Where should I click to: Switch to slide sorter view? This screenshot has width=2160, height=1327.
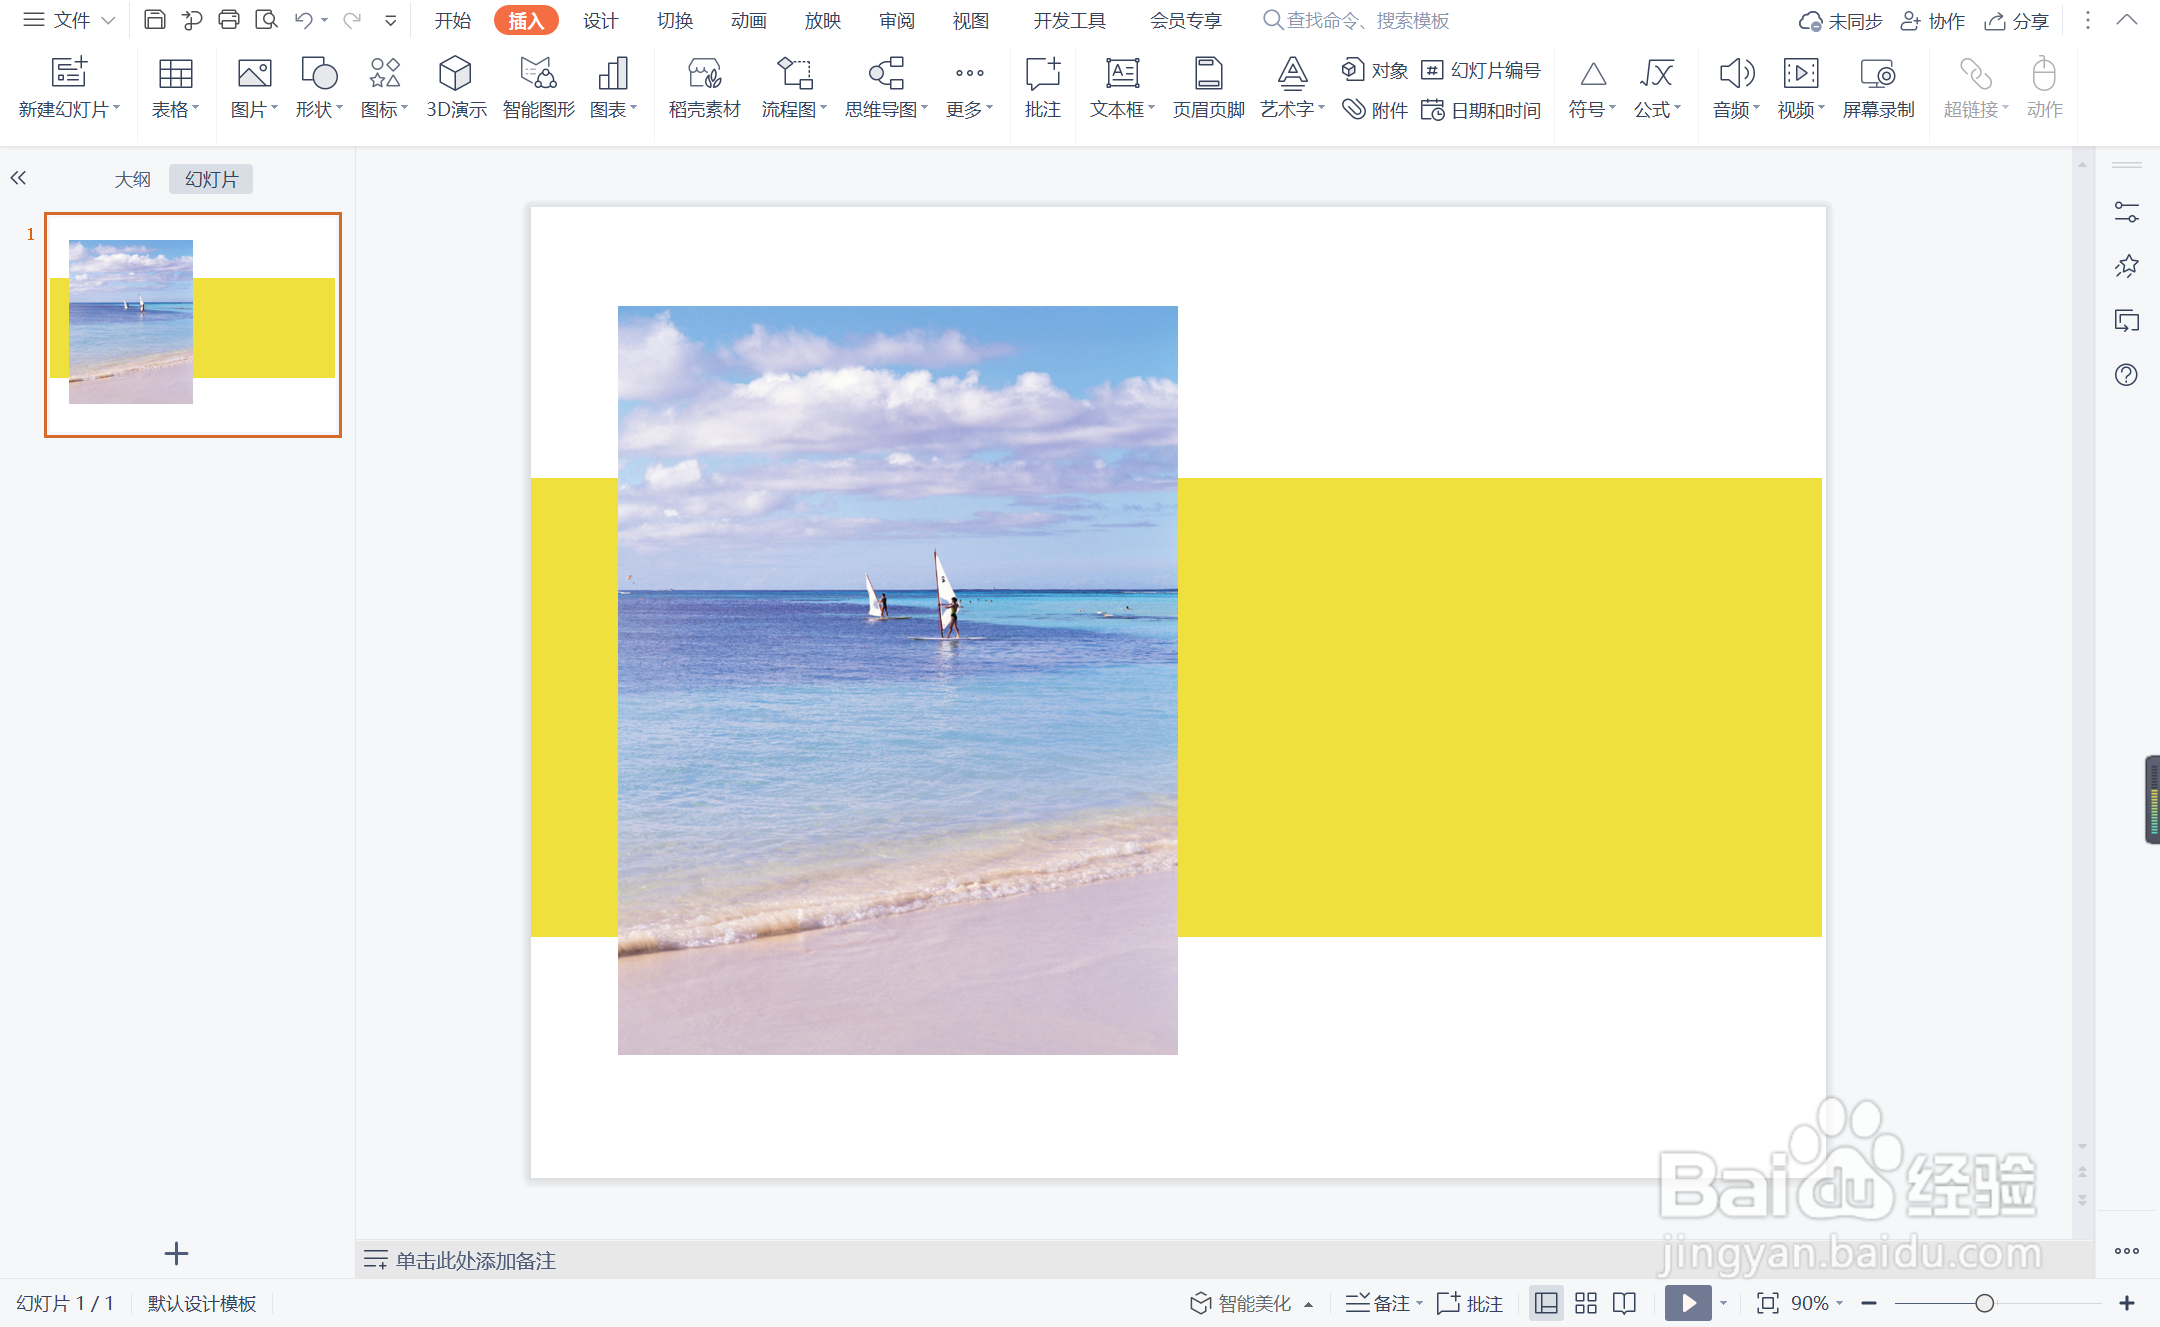(x=1586, y=1303)
